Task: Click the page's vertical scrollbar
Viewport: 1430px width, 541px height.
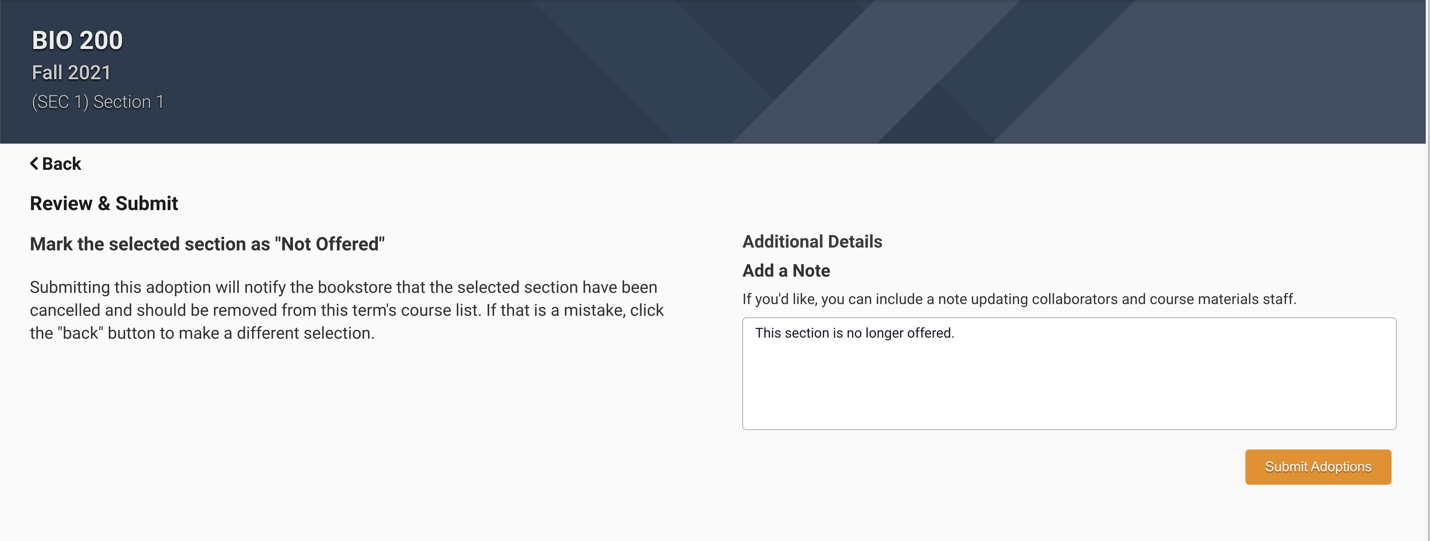Action: pos(1427,270)
